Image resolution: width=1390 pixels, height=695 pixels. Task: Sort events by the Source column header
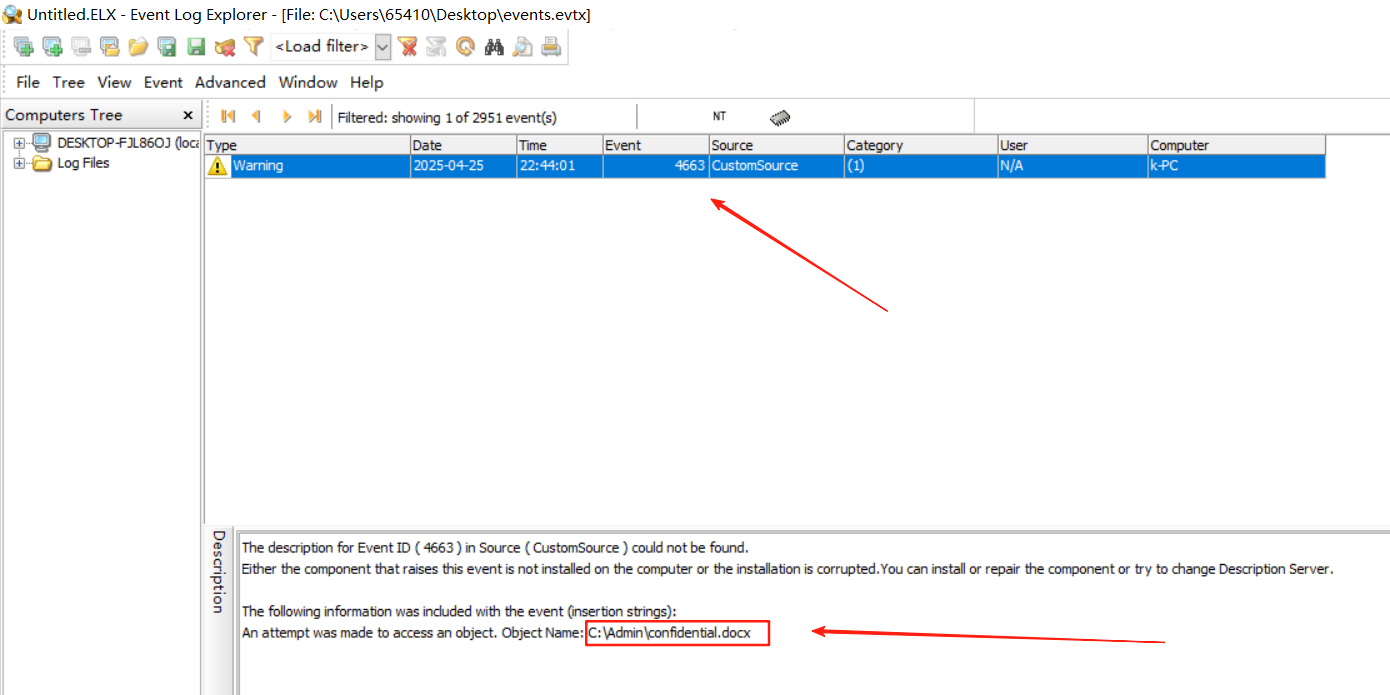(775, 145)
